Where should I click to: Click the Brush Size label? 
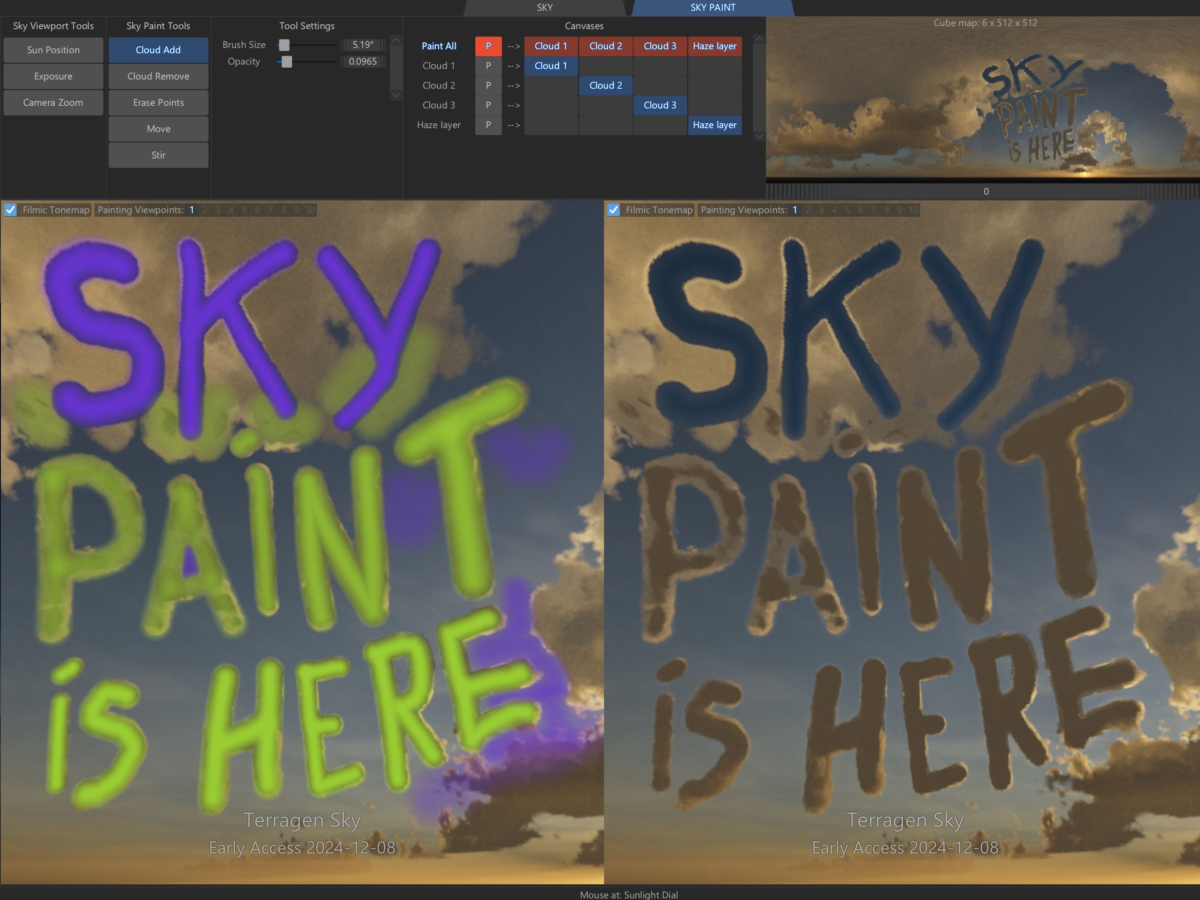point(244,45)
